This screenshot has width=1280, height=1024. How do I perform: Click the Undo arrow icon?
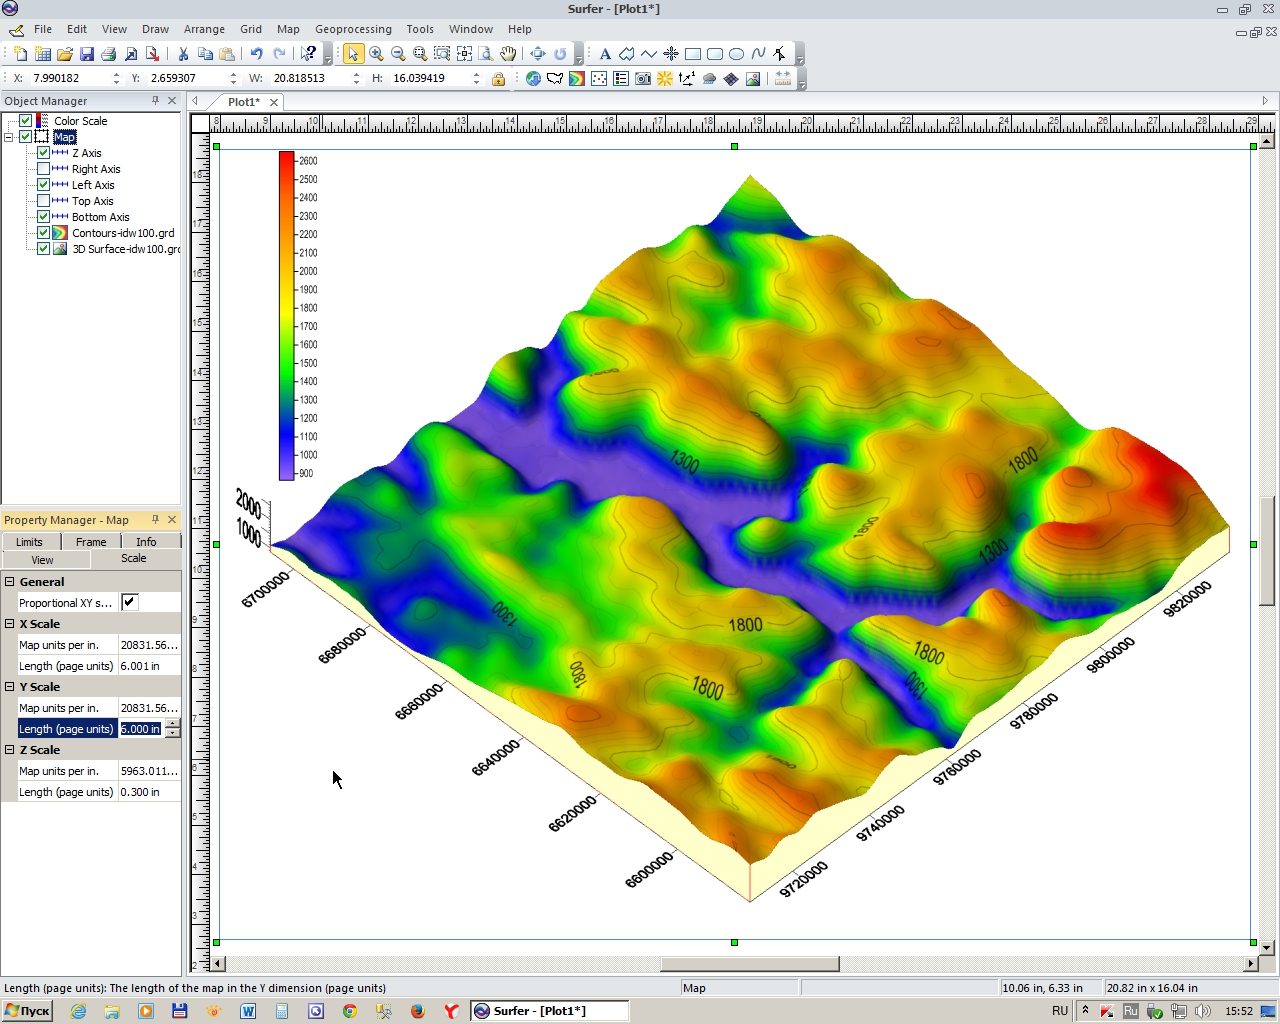click(256, 54)
